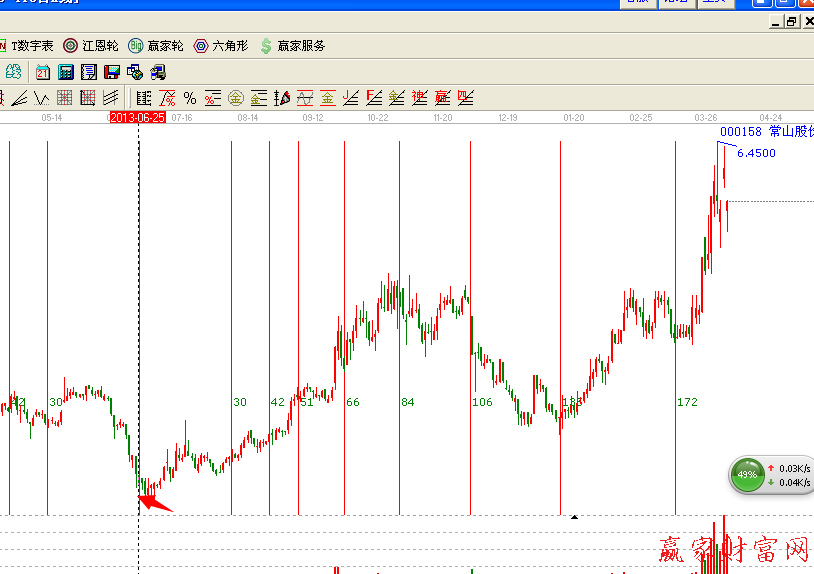This screenshot has height=574, width=814.
Task: Open the calculator icon
Action: pos(66,72)
